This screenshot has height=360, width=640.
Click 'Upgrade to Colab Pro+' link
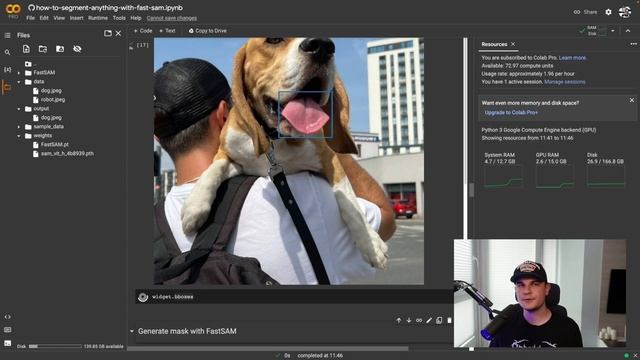tap(511, 113)
